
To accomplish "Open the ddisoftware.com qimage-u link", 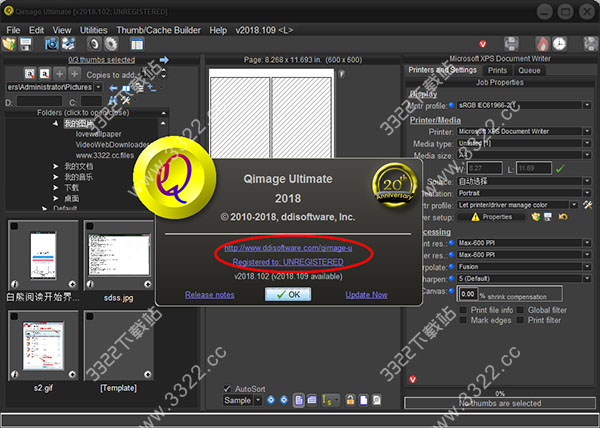I will click(x=288, y=248).
